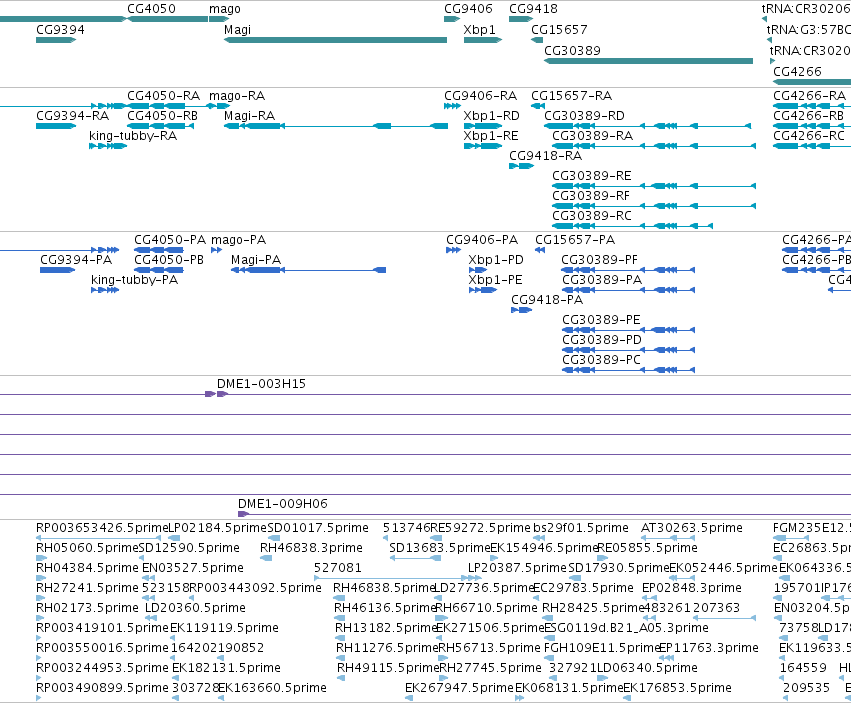
Task: Select the Xbp1-PD protein
Action: (x=478, y=270)
